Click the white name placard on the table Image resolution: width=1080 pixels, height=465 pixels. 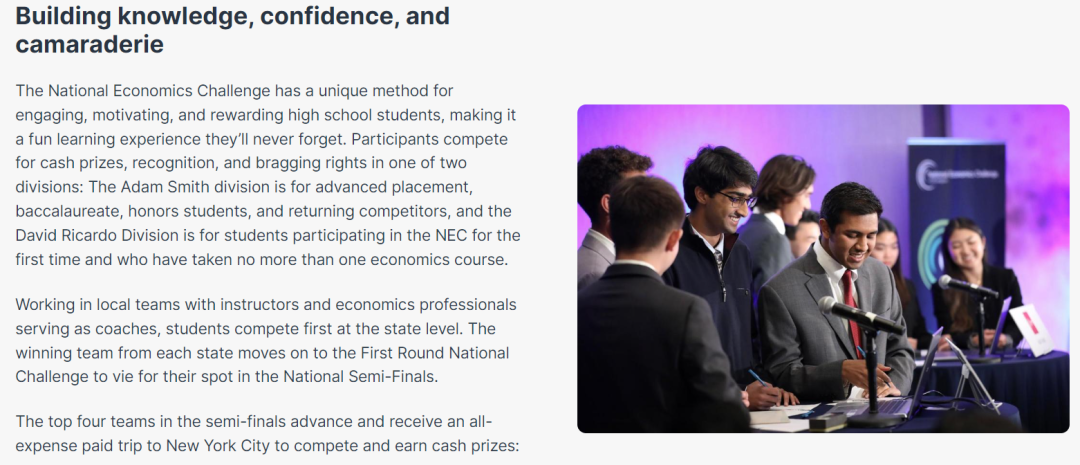pyautogui.click(x=1031, y=329)
